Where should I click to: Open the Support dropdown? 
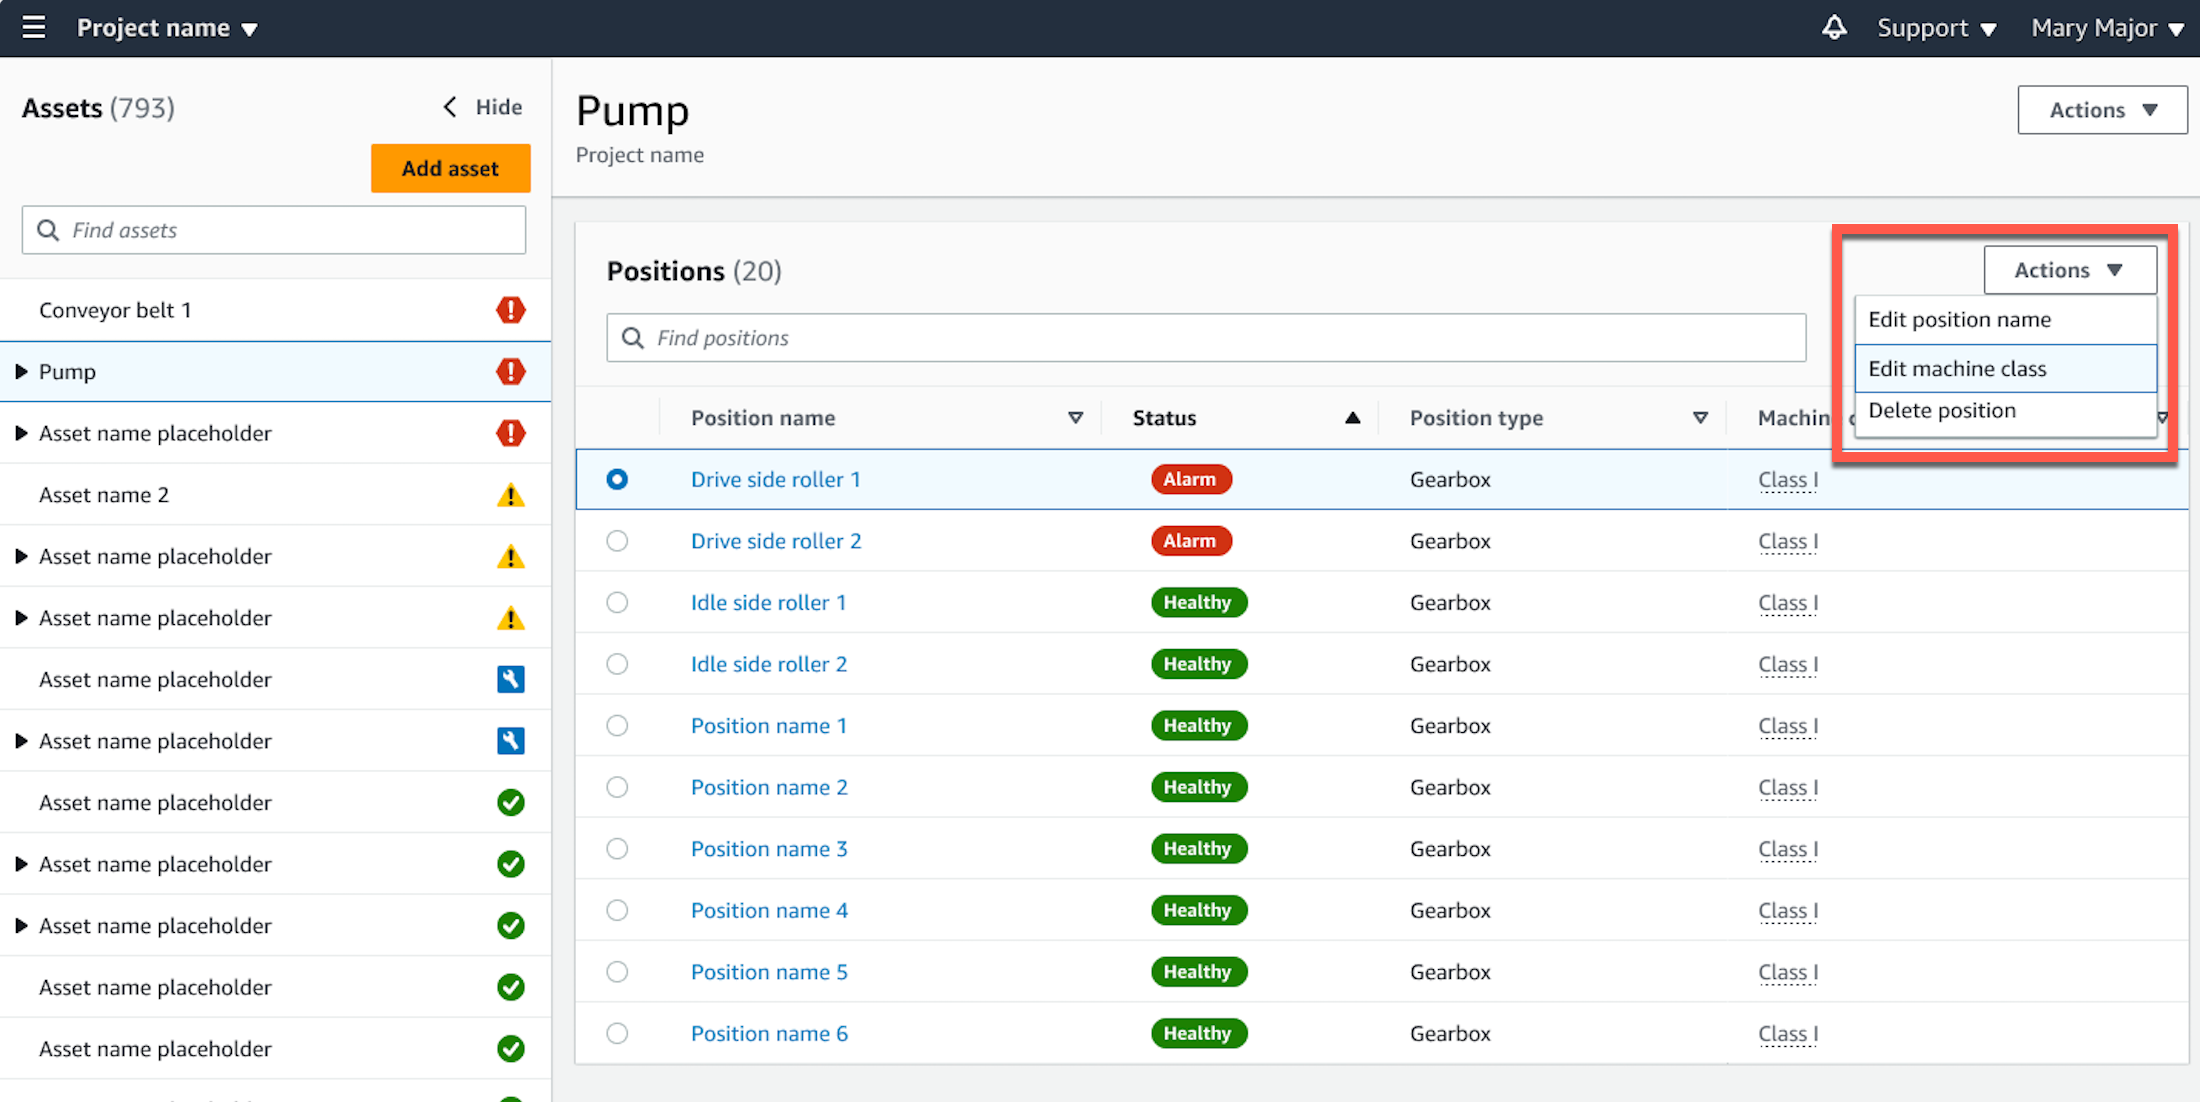1935,27
